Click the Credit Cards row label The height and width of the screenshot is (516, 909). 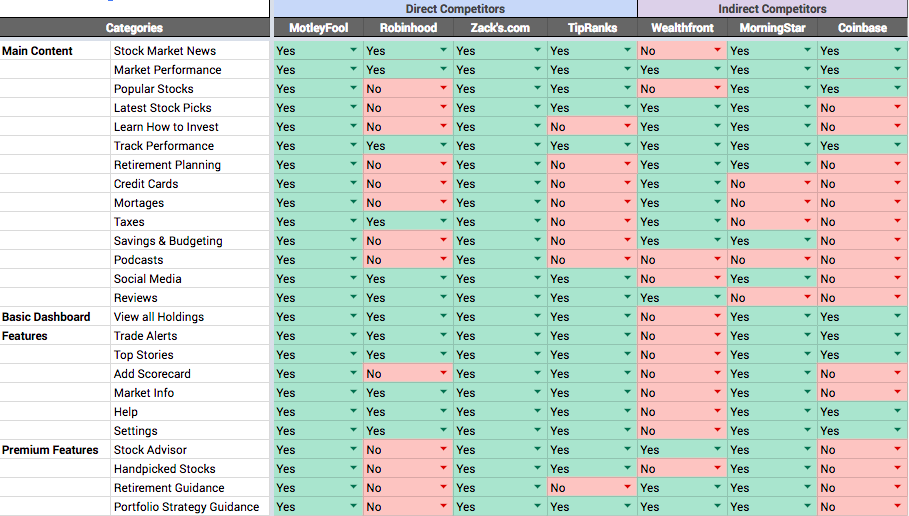pyautogui.click(x=146, y=183)
